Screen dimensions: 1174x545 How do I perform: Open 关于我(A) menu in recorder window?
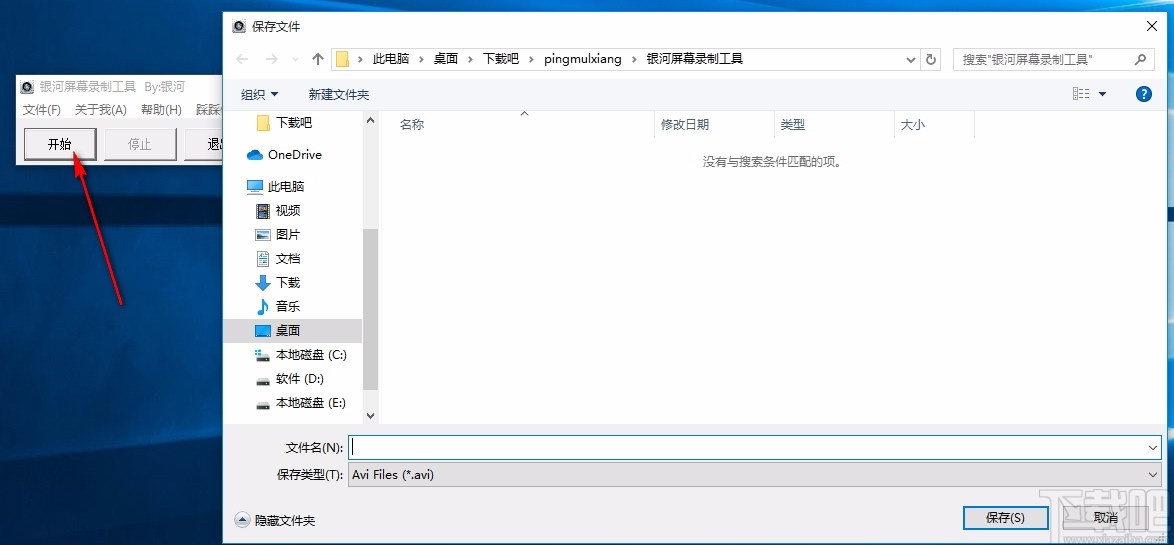pos(101,110)
